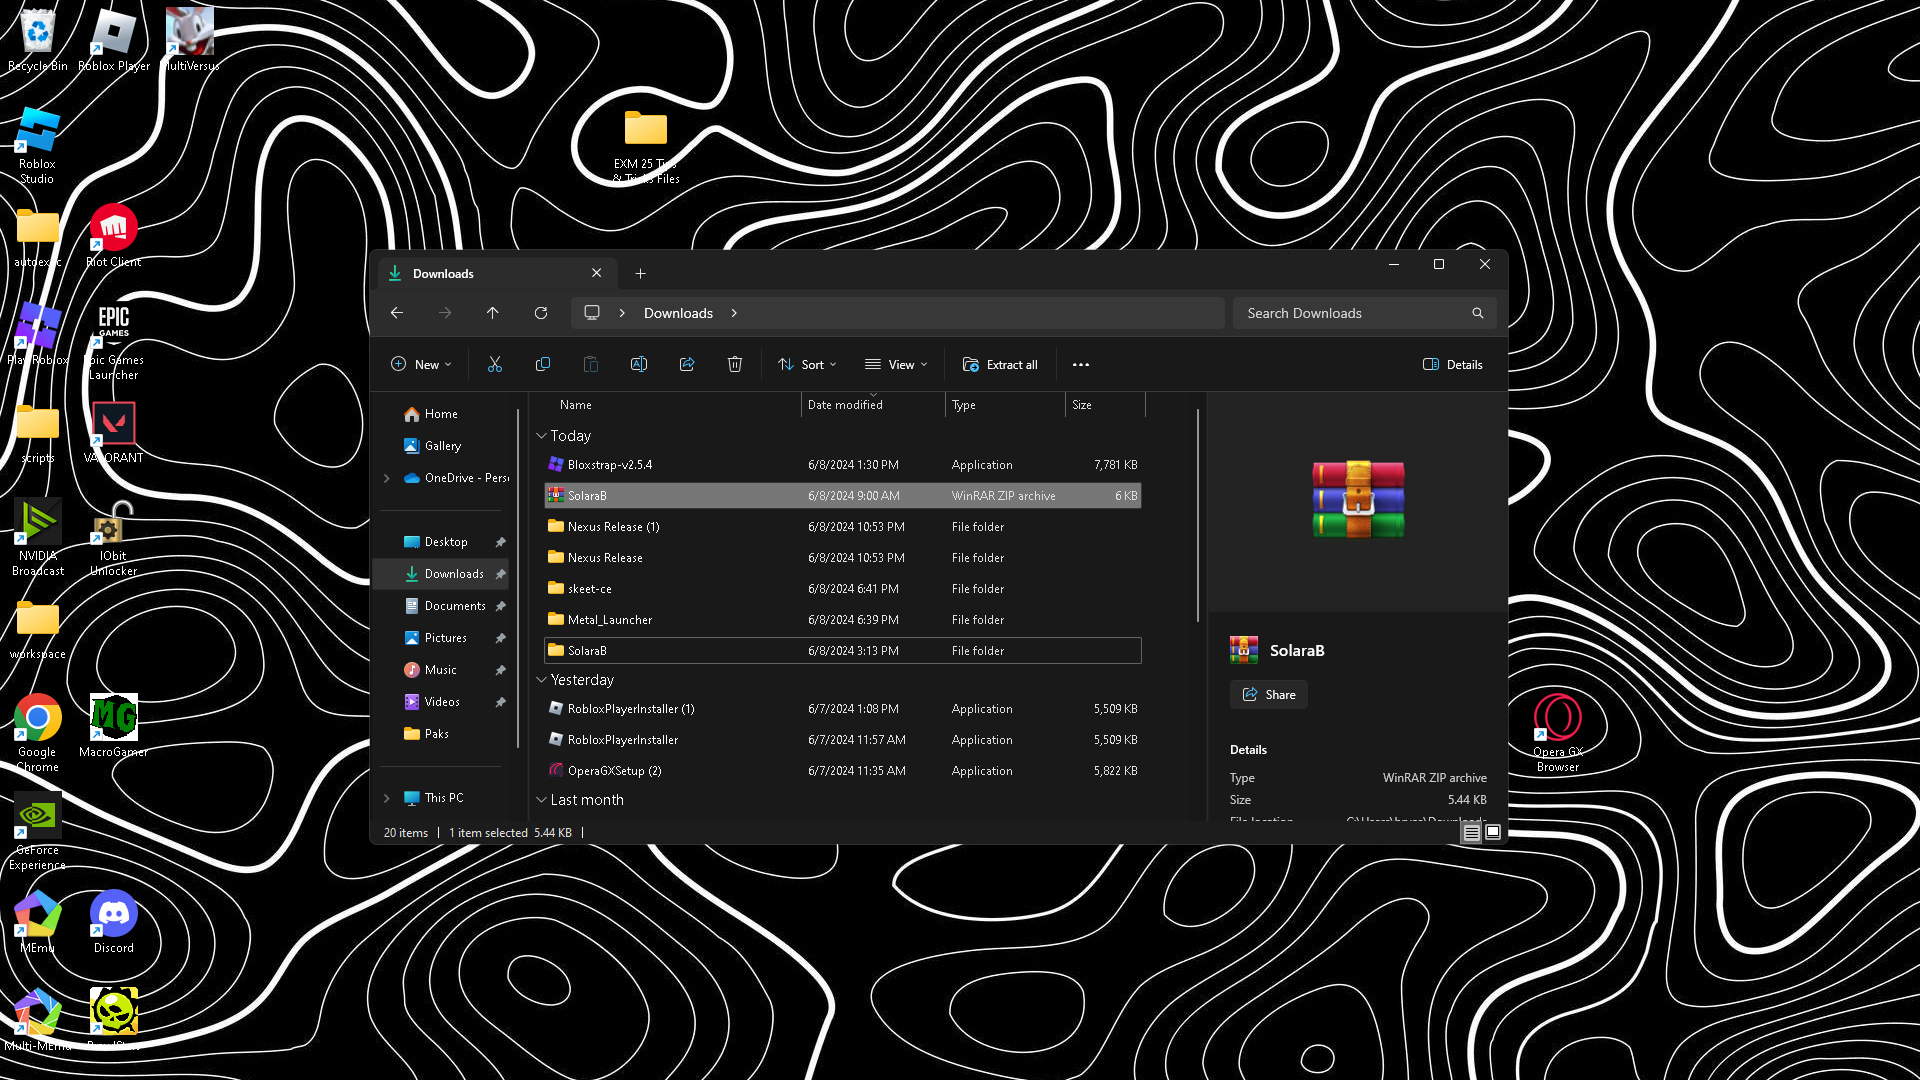Open the See more options menu
The height and width of the screenshot is (1080, 1920).
click(x=1081, y=365)
